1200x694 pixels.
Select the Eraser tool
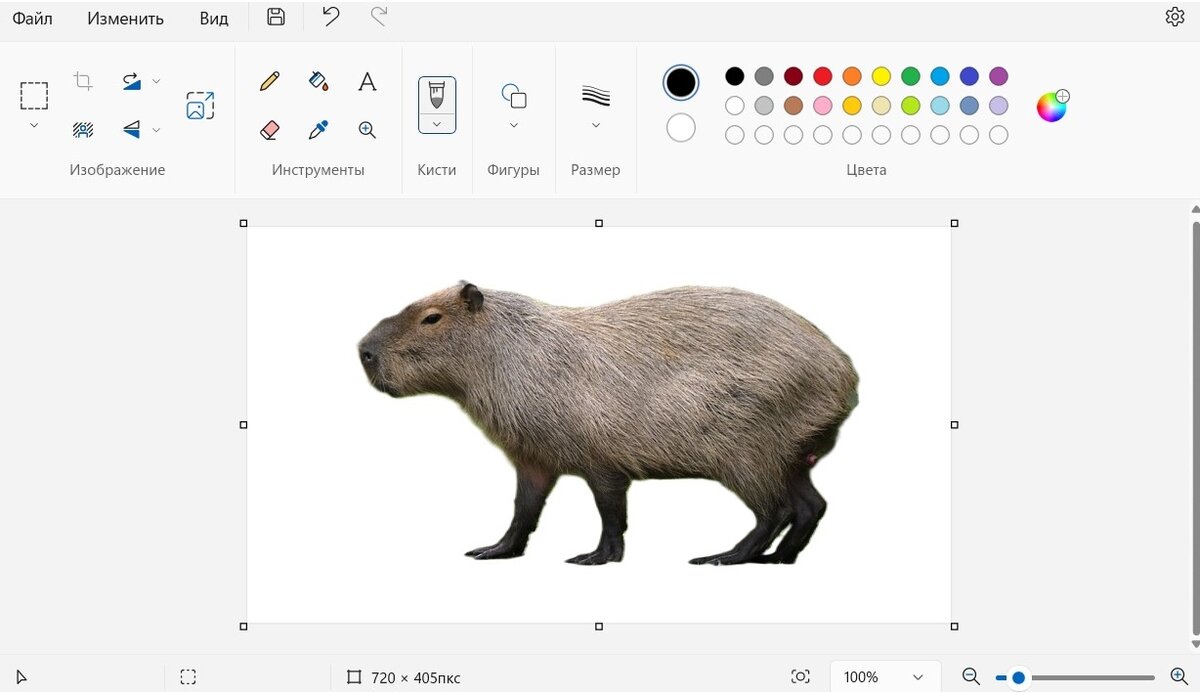click(x=269, y=129)
